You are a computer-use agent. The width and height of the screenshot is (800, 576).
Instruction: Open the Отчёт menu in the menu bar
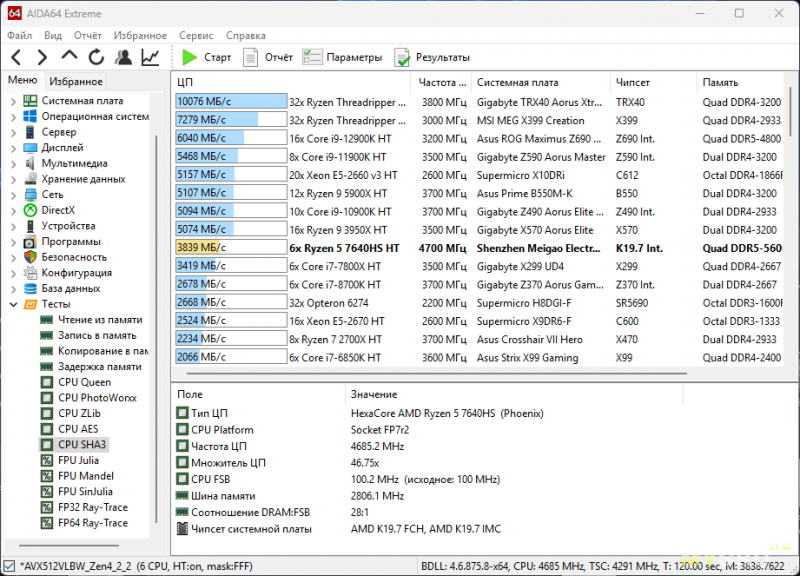point(88,35)
